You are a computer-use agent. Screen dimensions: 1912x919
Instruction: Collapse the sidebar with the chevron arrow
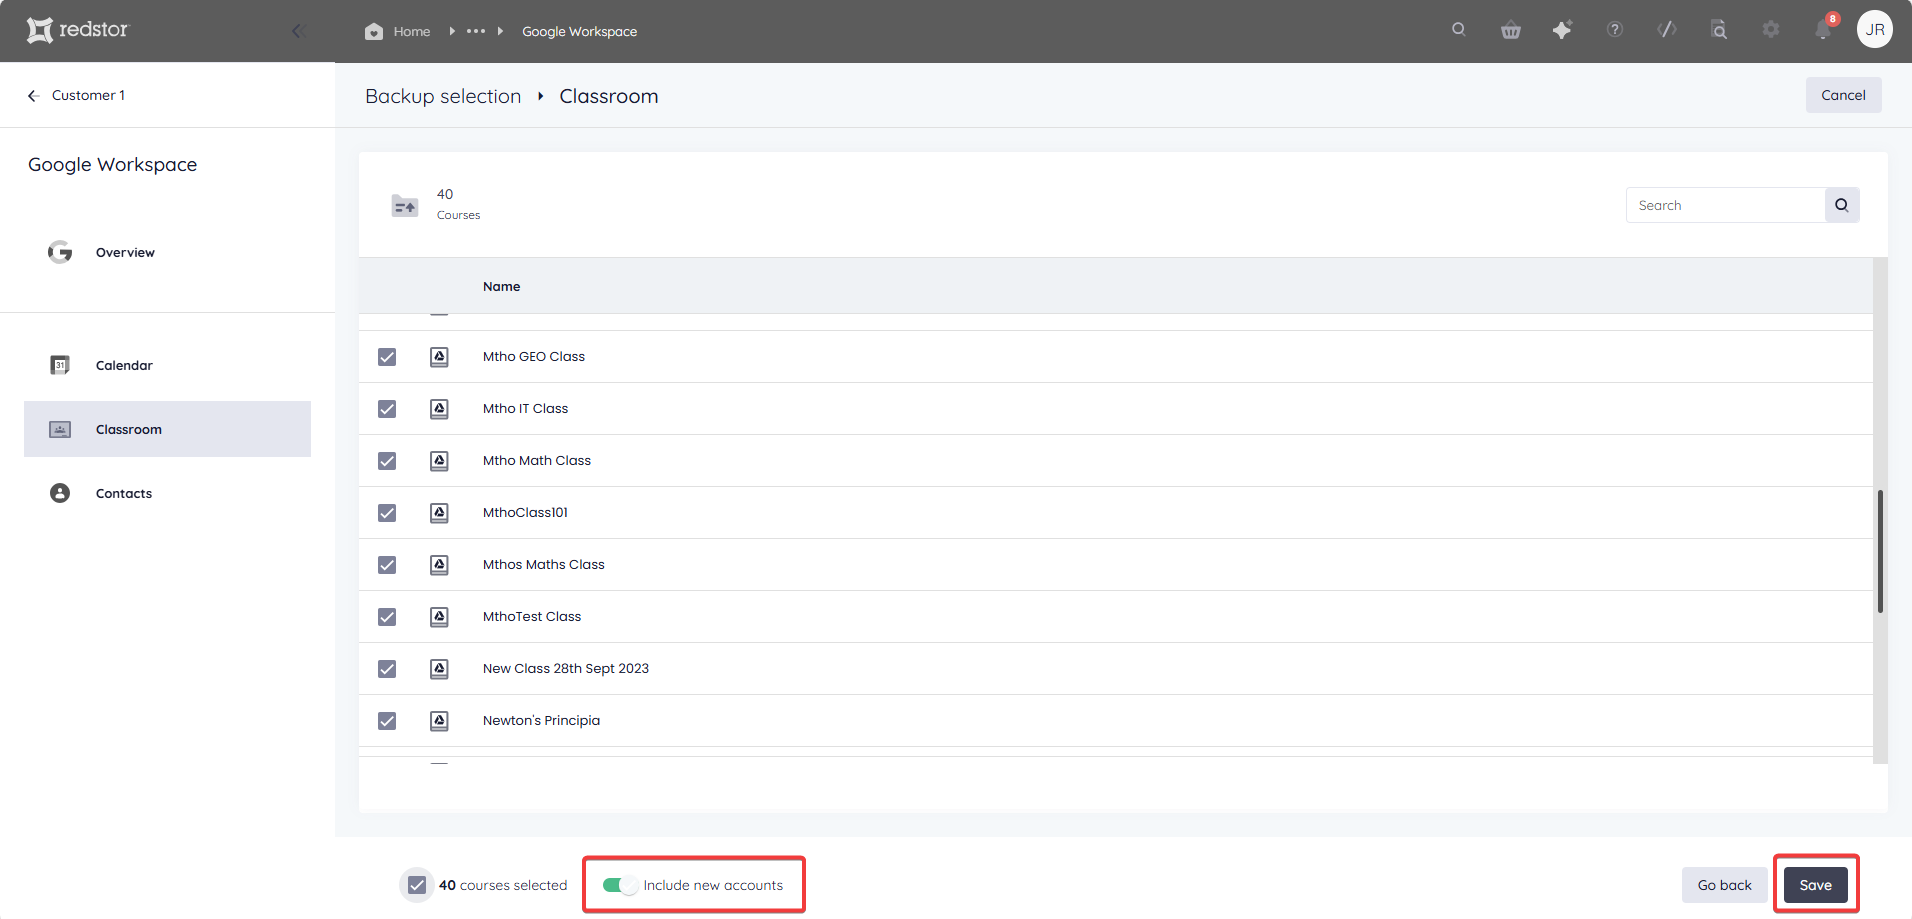coord(297,31)
